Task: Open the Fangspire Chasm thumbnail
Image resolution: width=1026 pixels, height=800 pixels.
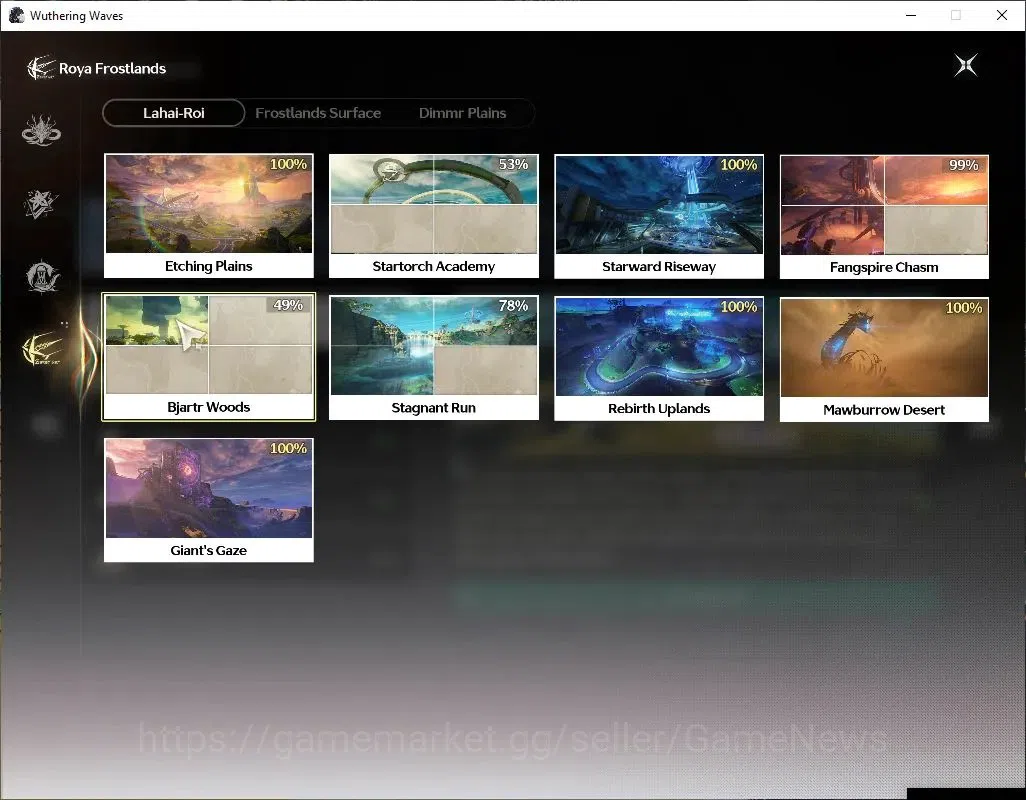Action: tap(884, 205)
